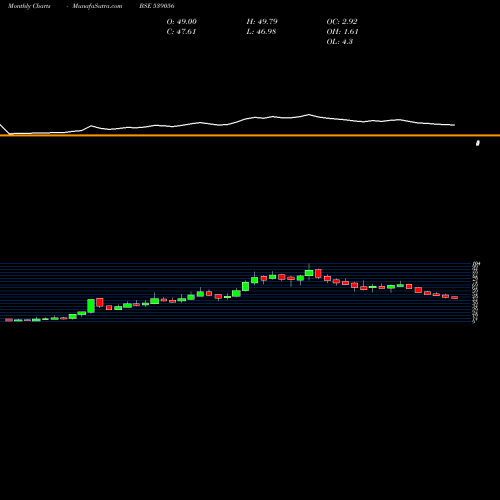Select the "OL: 4.3" reading
This screenshot has height=500, width=500.
point(340,42)
